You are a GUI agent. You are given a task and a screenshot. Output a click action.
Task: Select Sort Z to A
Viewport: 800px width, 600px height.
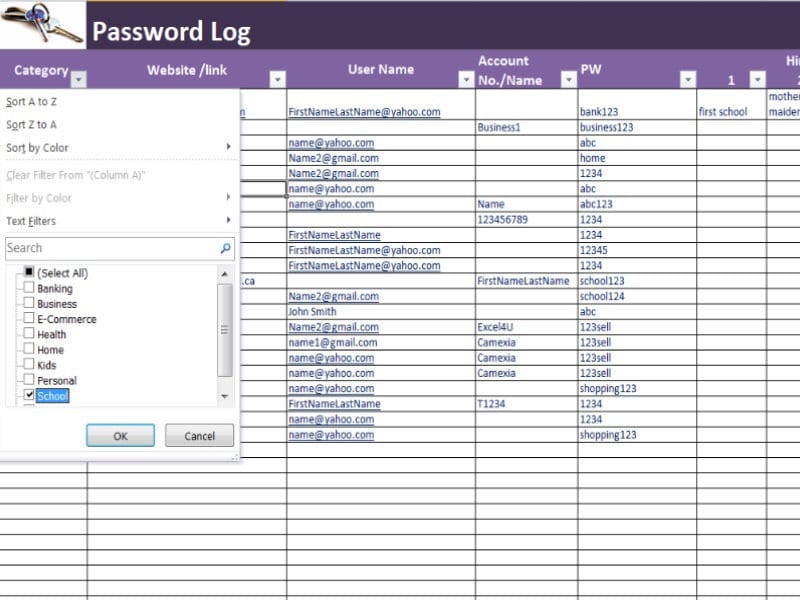point(30,124)
